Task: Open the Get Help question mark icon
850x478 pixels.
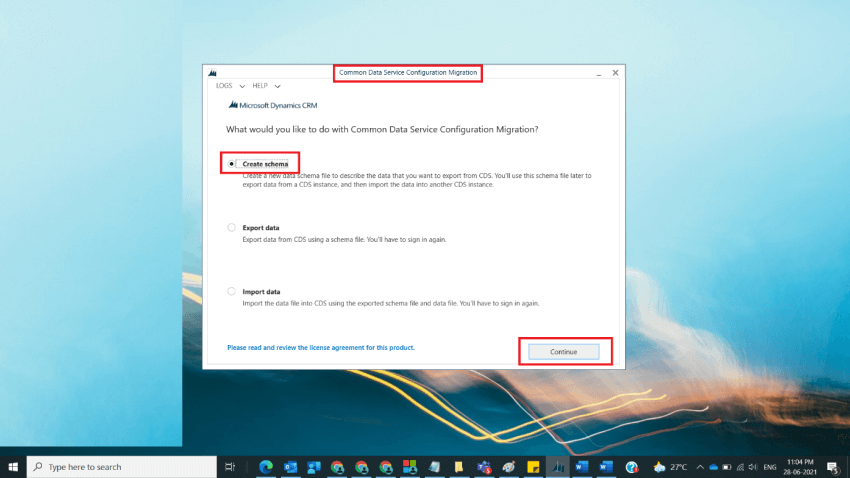Action: (x=632, y=467)
